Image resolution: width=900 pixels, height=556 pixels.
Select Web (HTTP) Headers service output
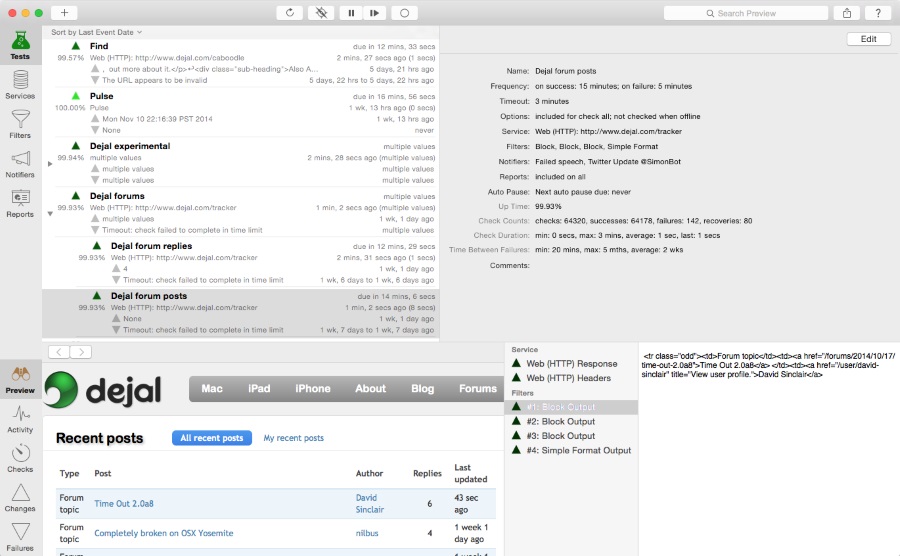(571, 378)
